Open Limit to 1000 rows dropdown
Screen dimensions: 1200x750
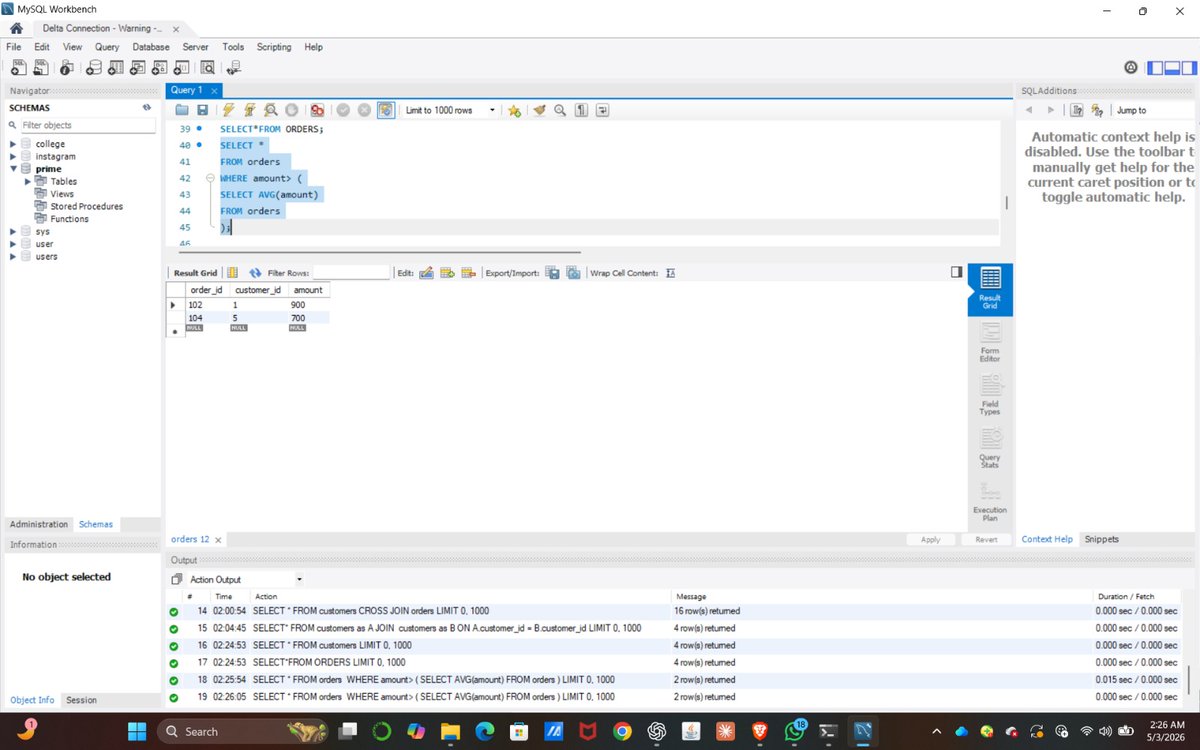(450, 110)
